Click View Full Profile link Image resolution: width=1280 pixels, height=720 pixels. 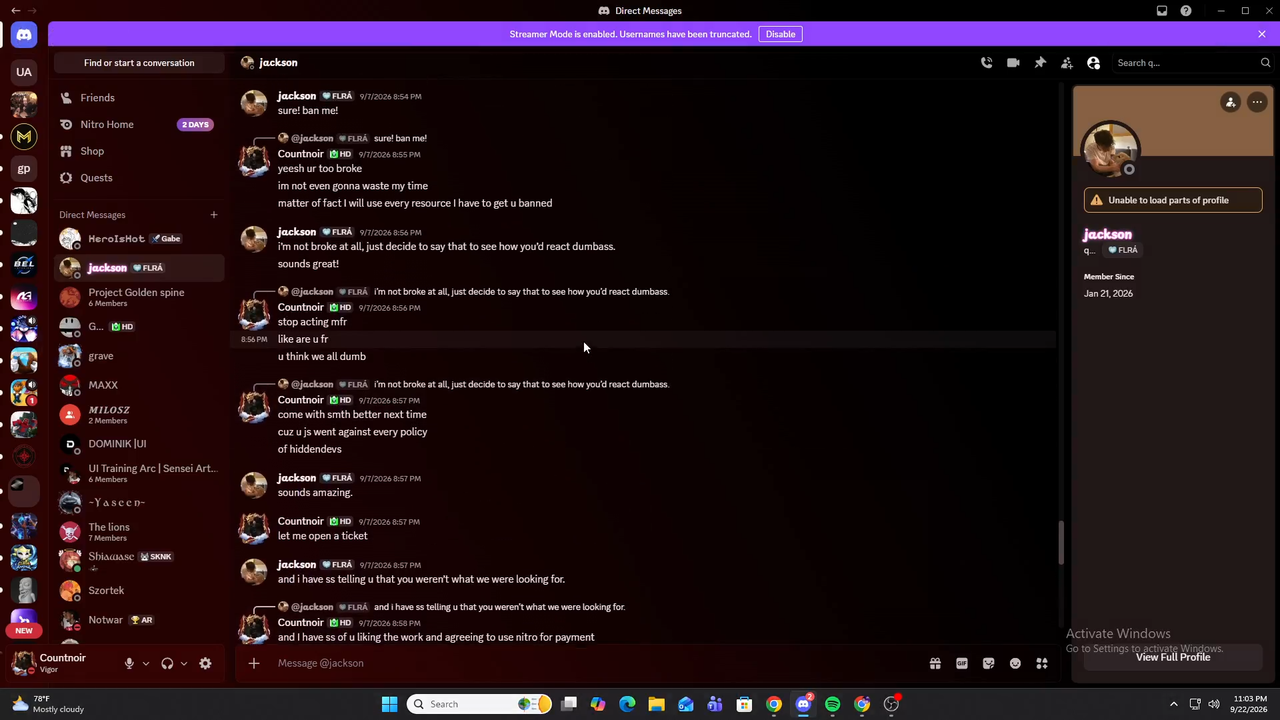coord(1173,657)
